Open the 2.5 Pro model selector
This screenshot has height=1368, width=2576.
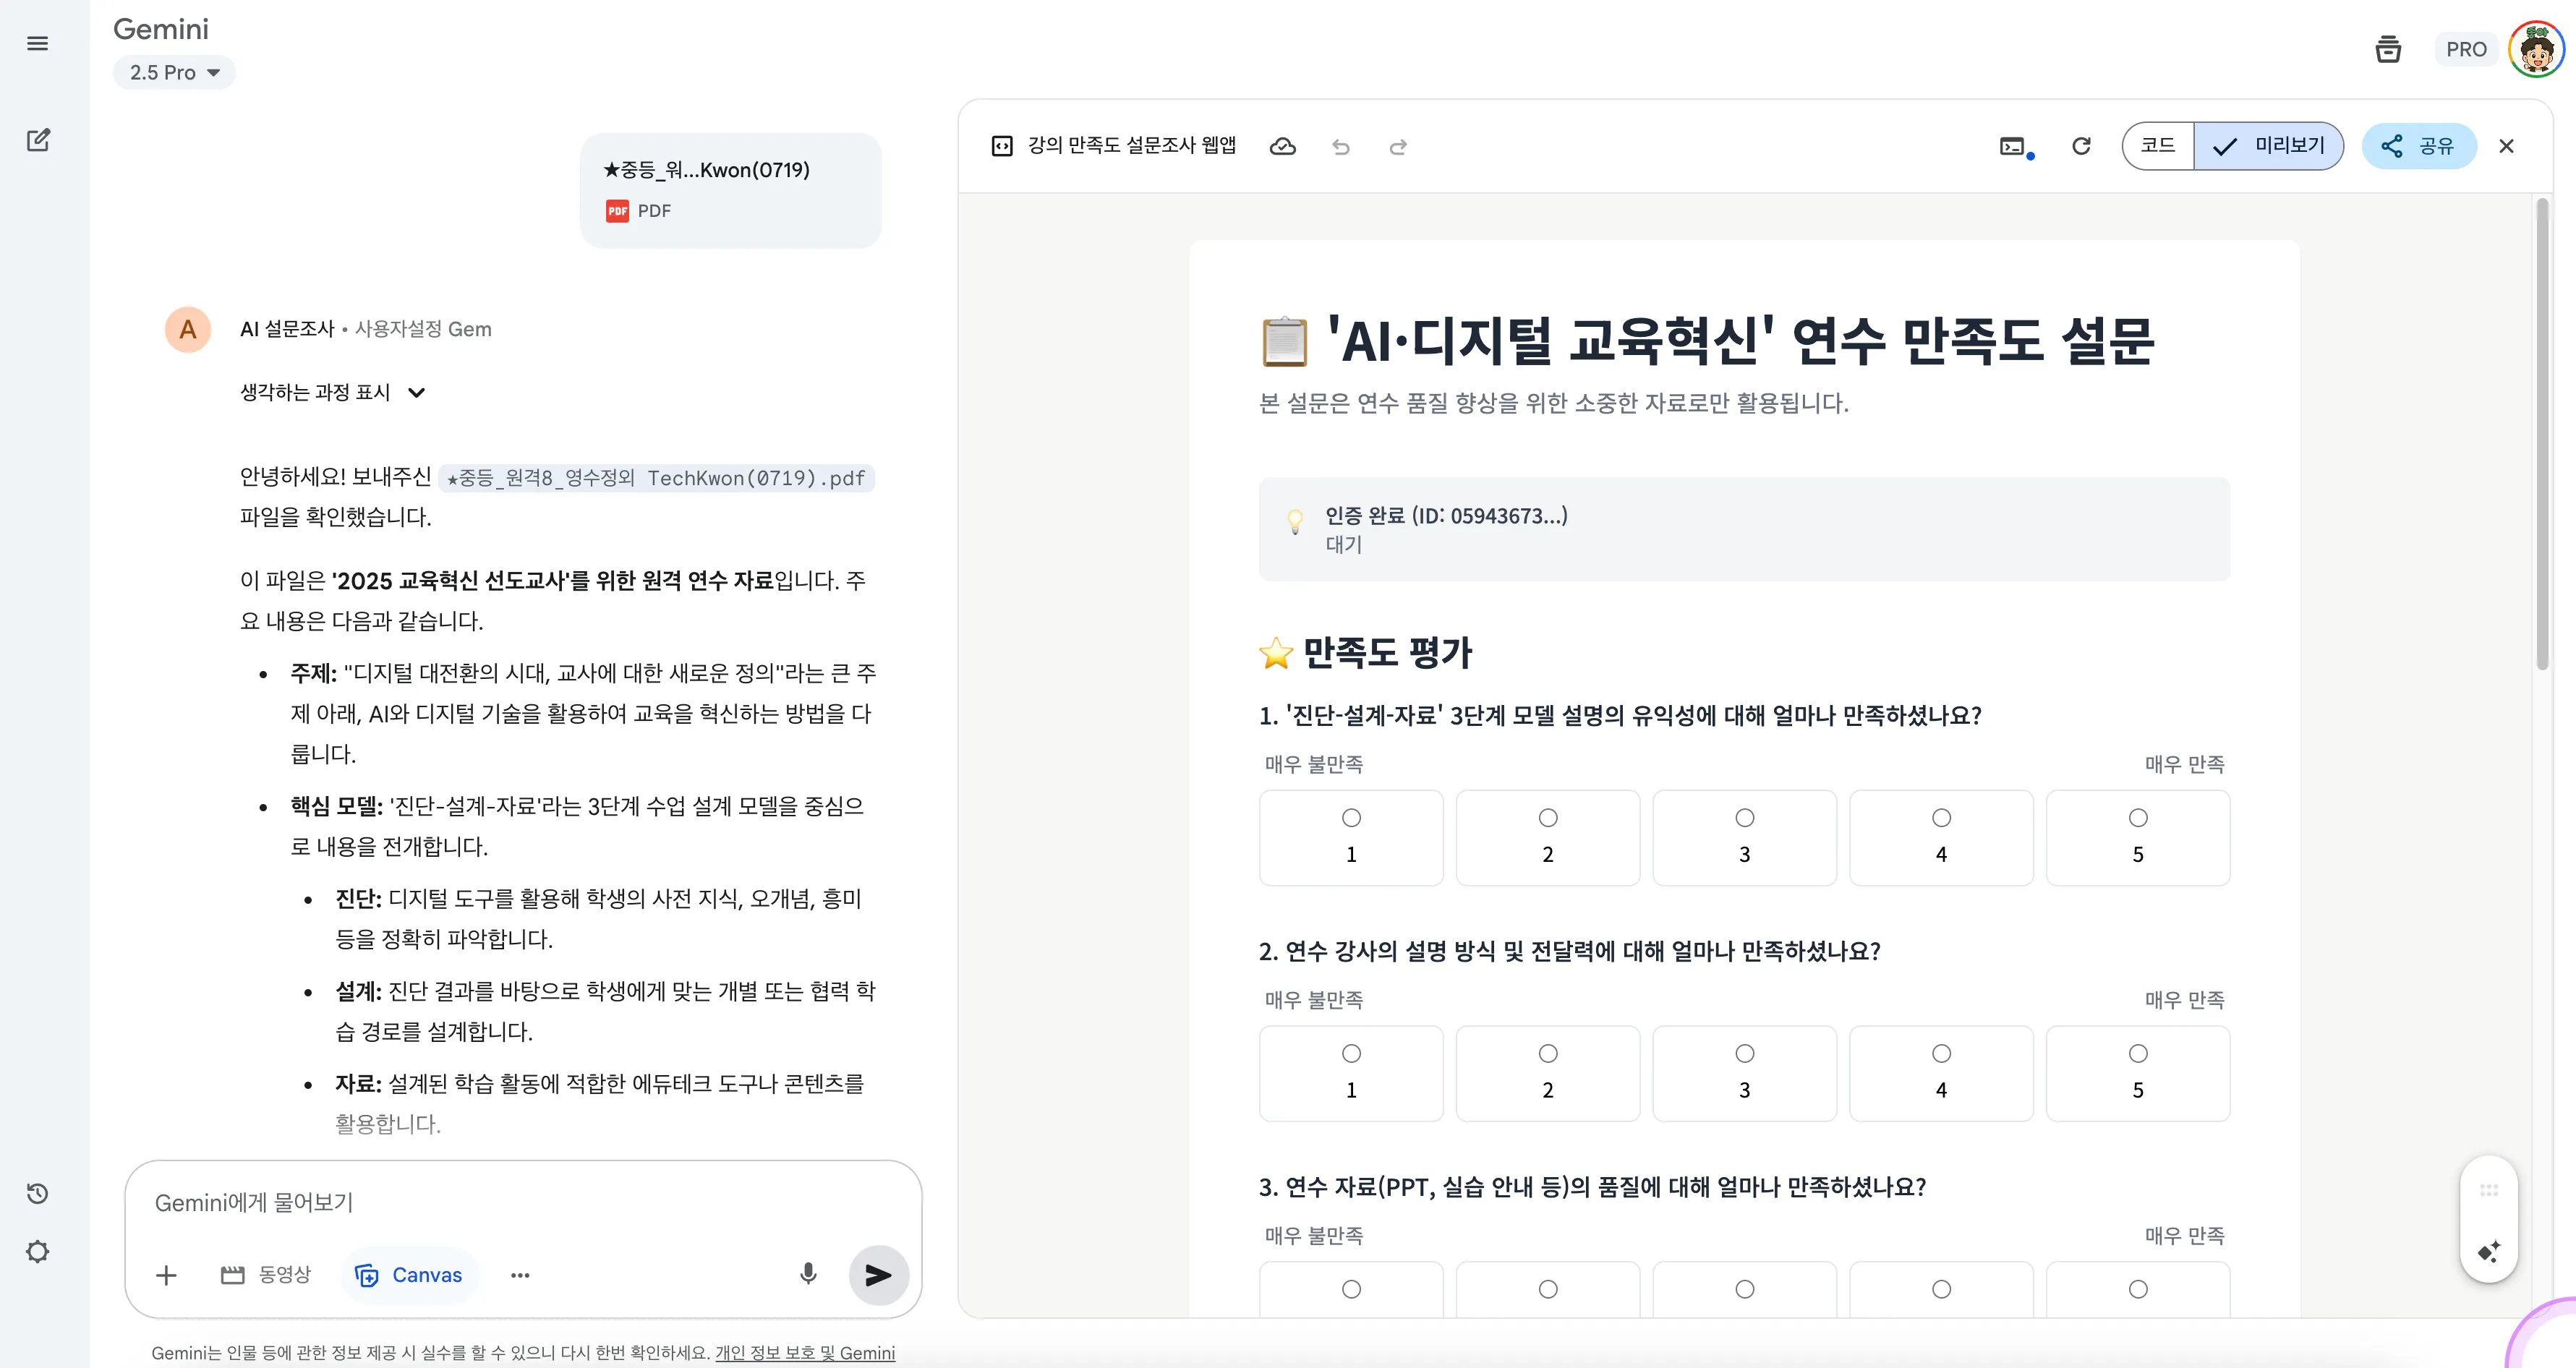coord(174,72)
